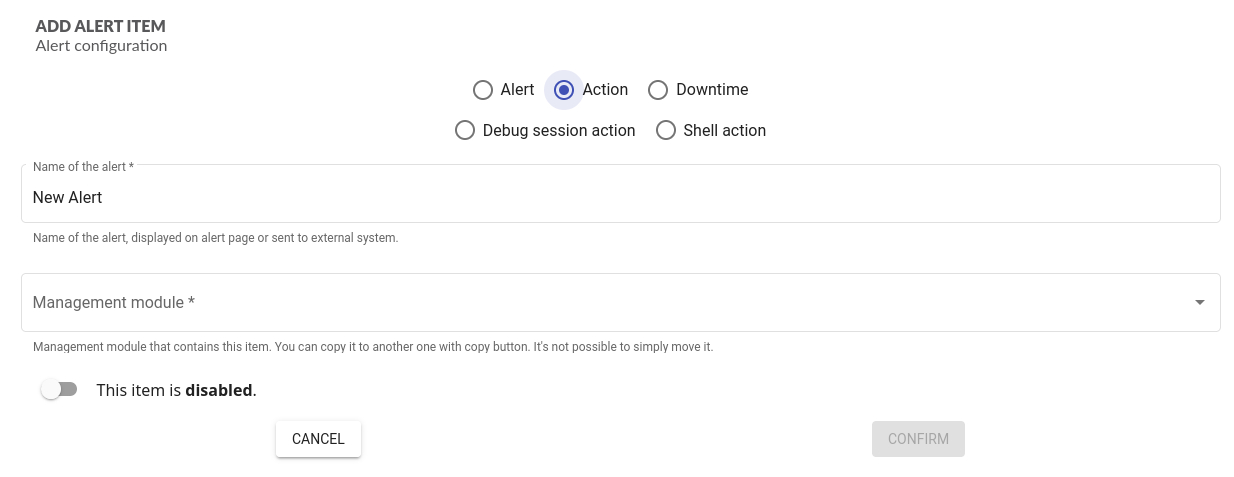1234x477 pixels.
Task: Click the alert name helper text
Action: coord(215,238)
